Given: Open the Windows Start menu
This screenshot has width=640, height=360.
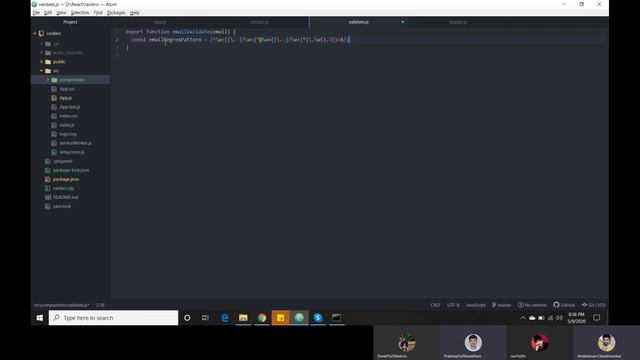Looking at the screenshot, I should click(40, 318).
